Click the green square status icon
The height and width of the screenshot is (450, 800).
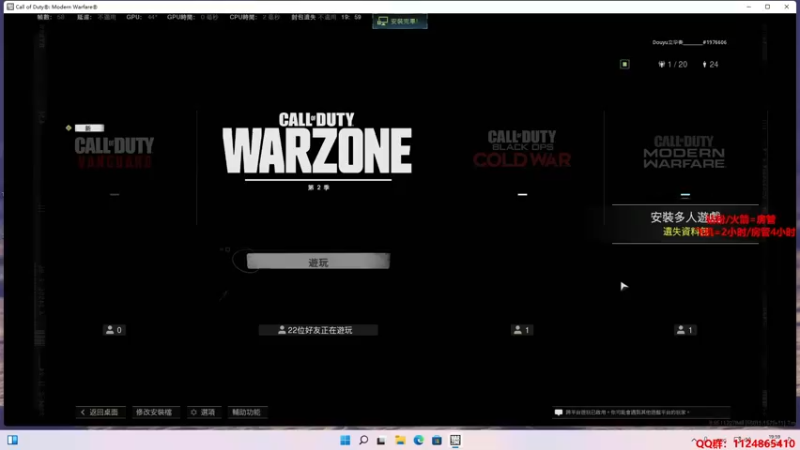coord(624,64)
